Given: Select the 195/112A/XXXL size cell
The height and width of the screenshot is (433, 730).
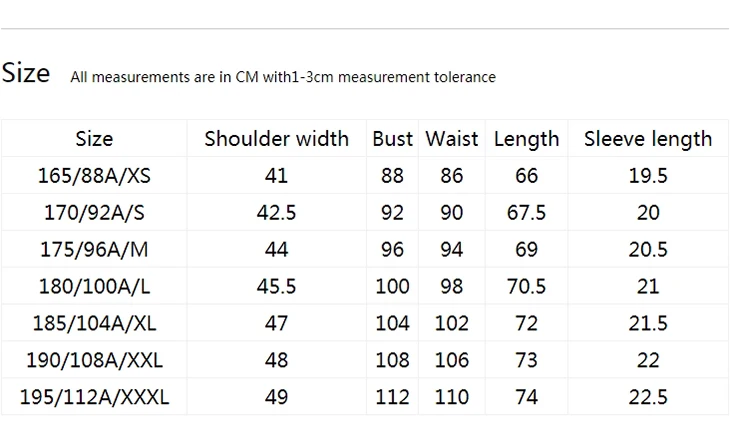Looking at the screenshot, I should tap(95, 397).
